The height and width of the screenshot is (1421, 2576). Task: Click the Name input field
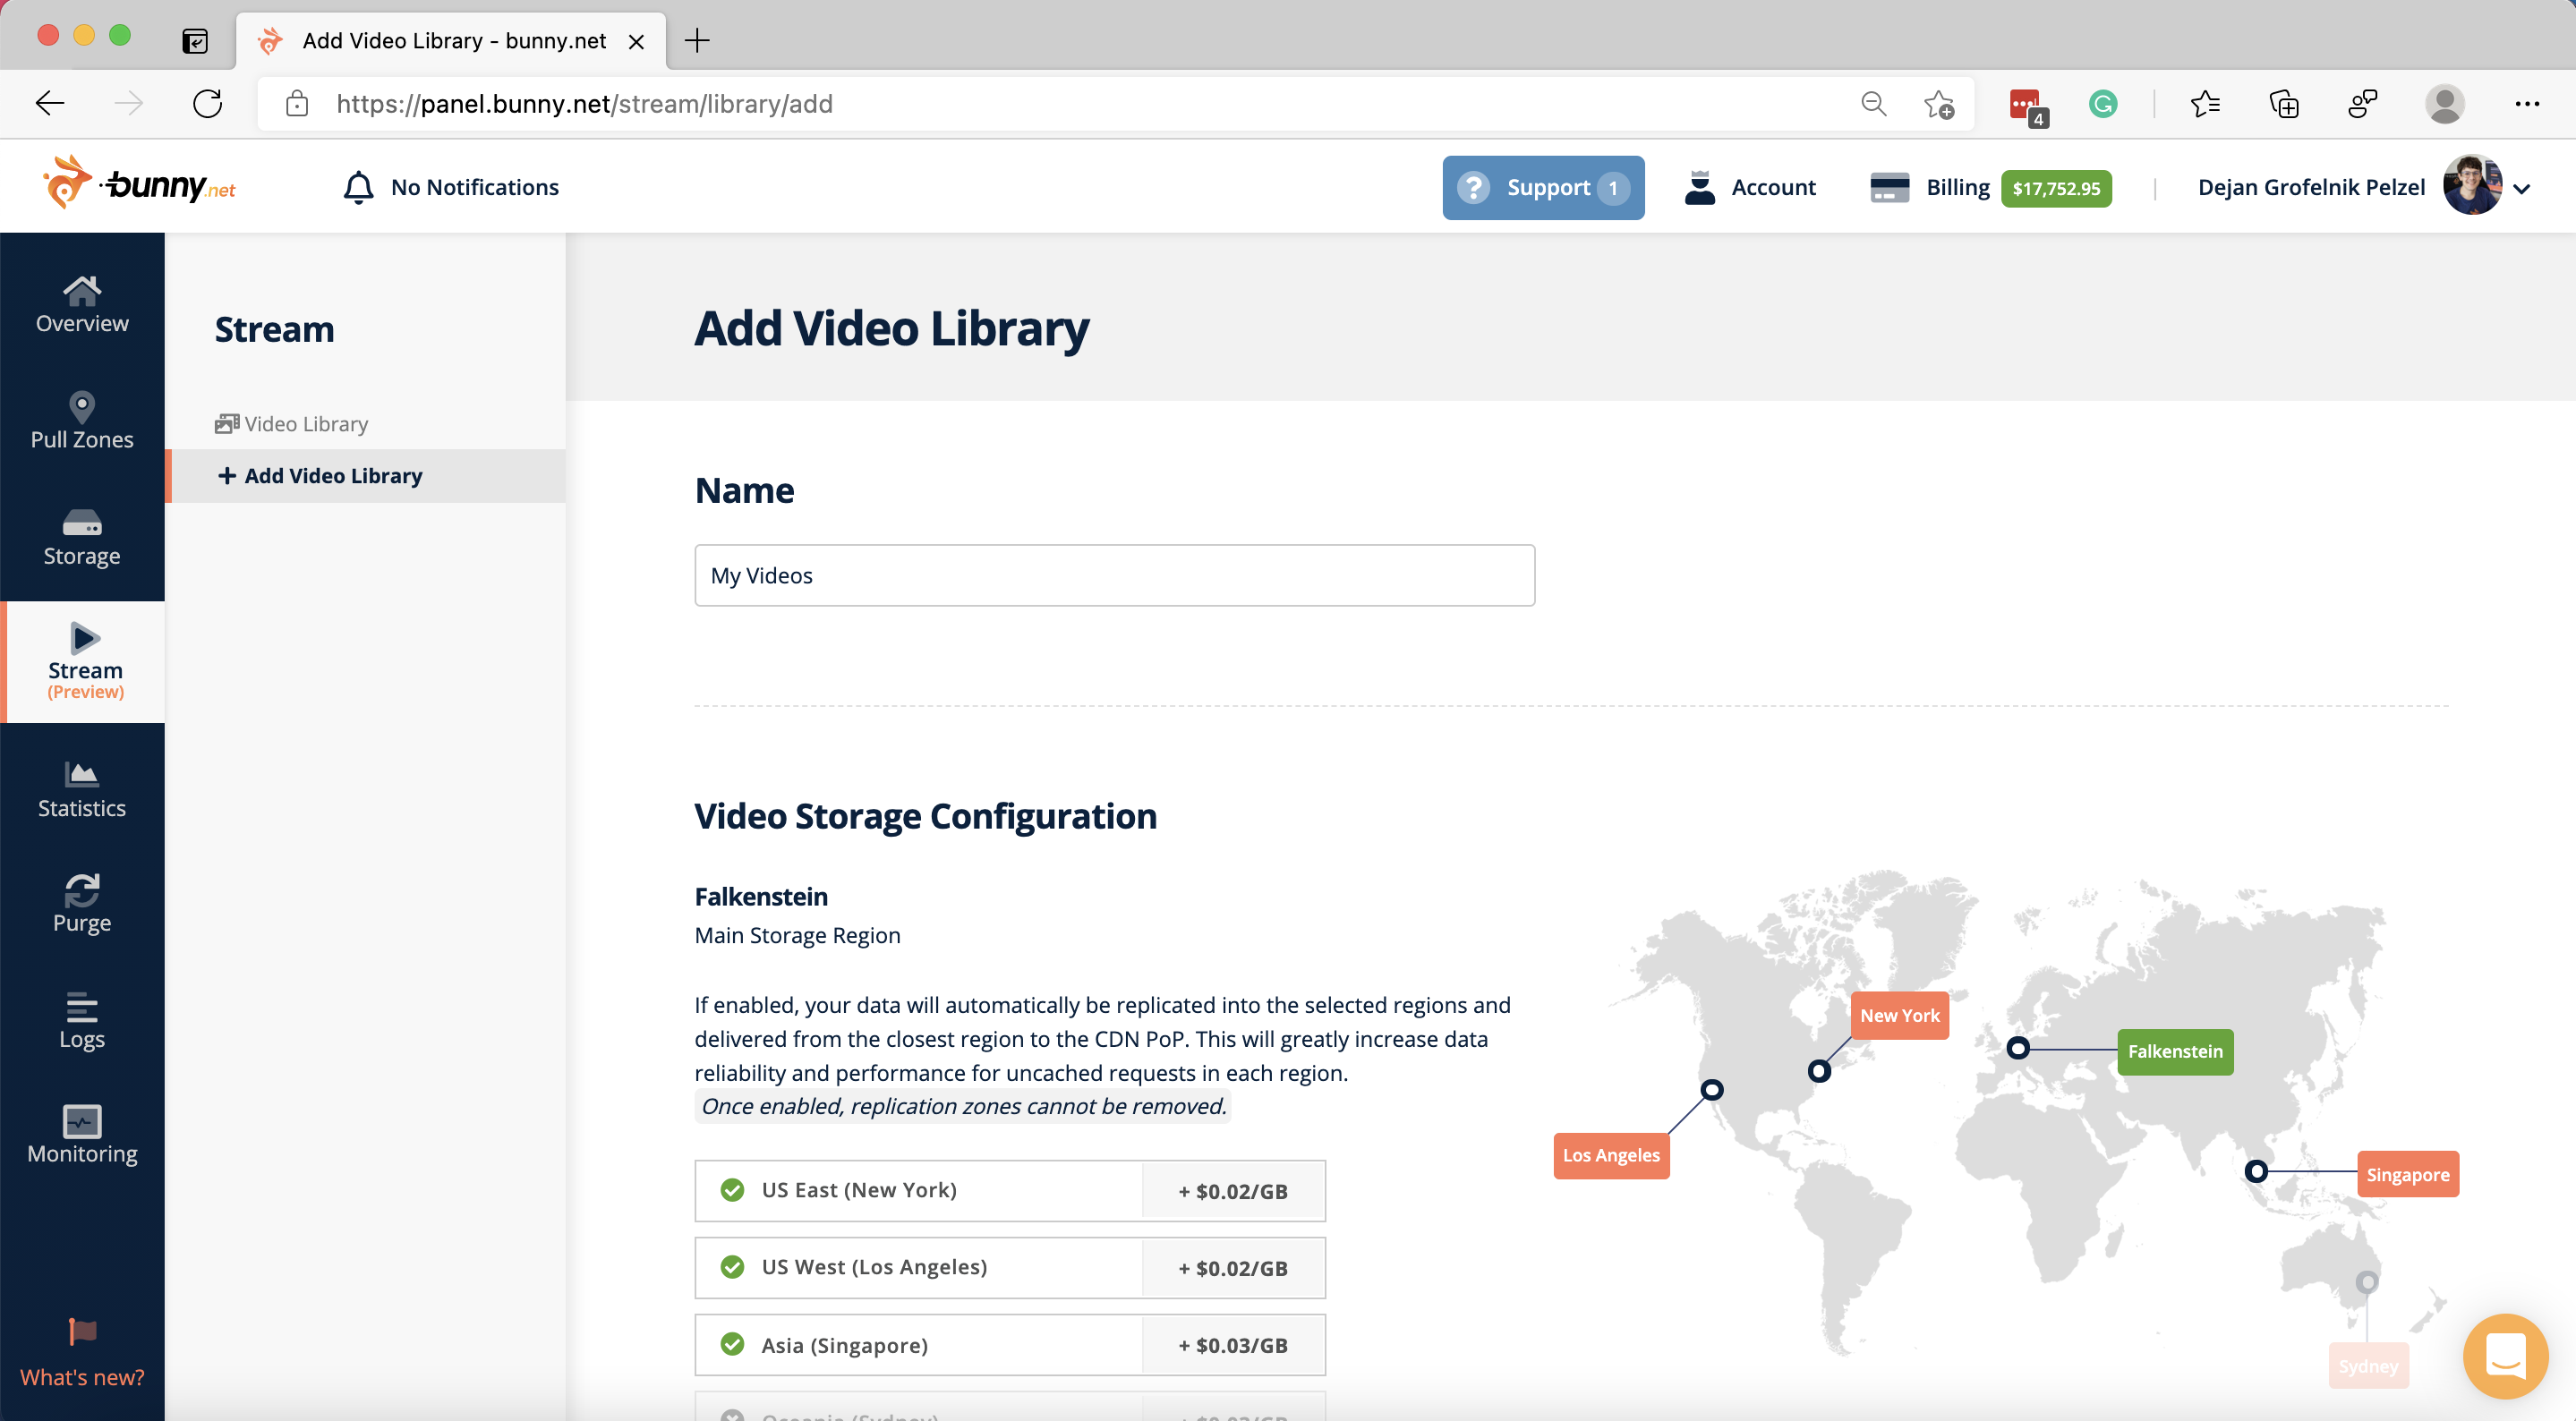(1114, 575)
